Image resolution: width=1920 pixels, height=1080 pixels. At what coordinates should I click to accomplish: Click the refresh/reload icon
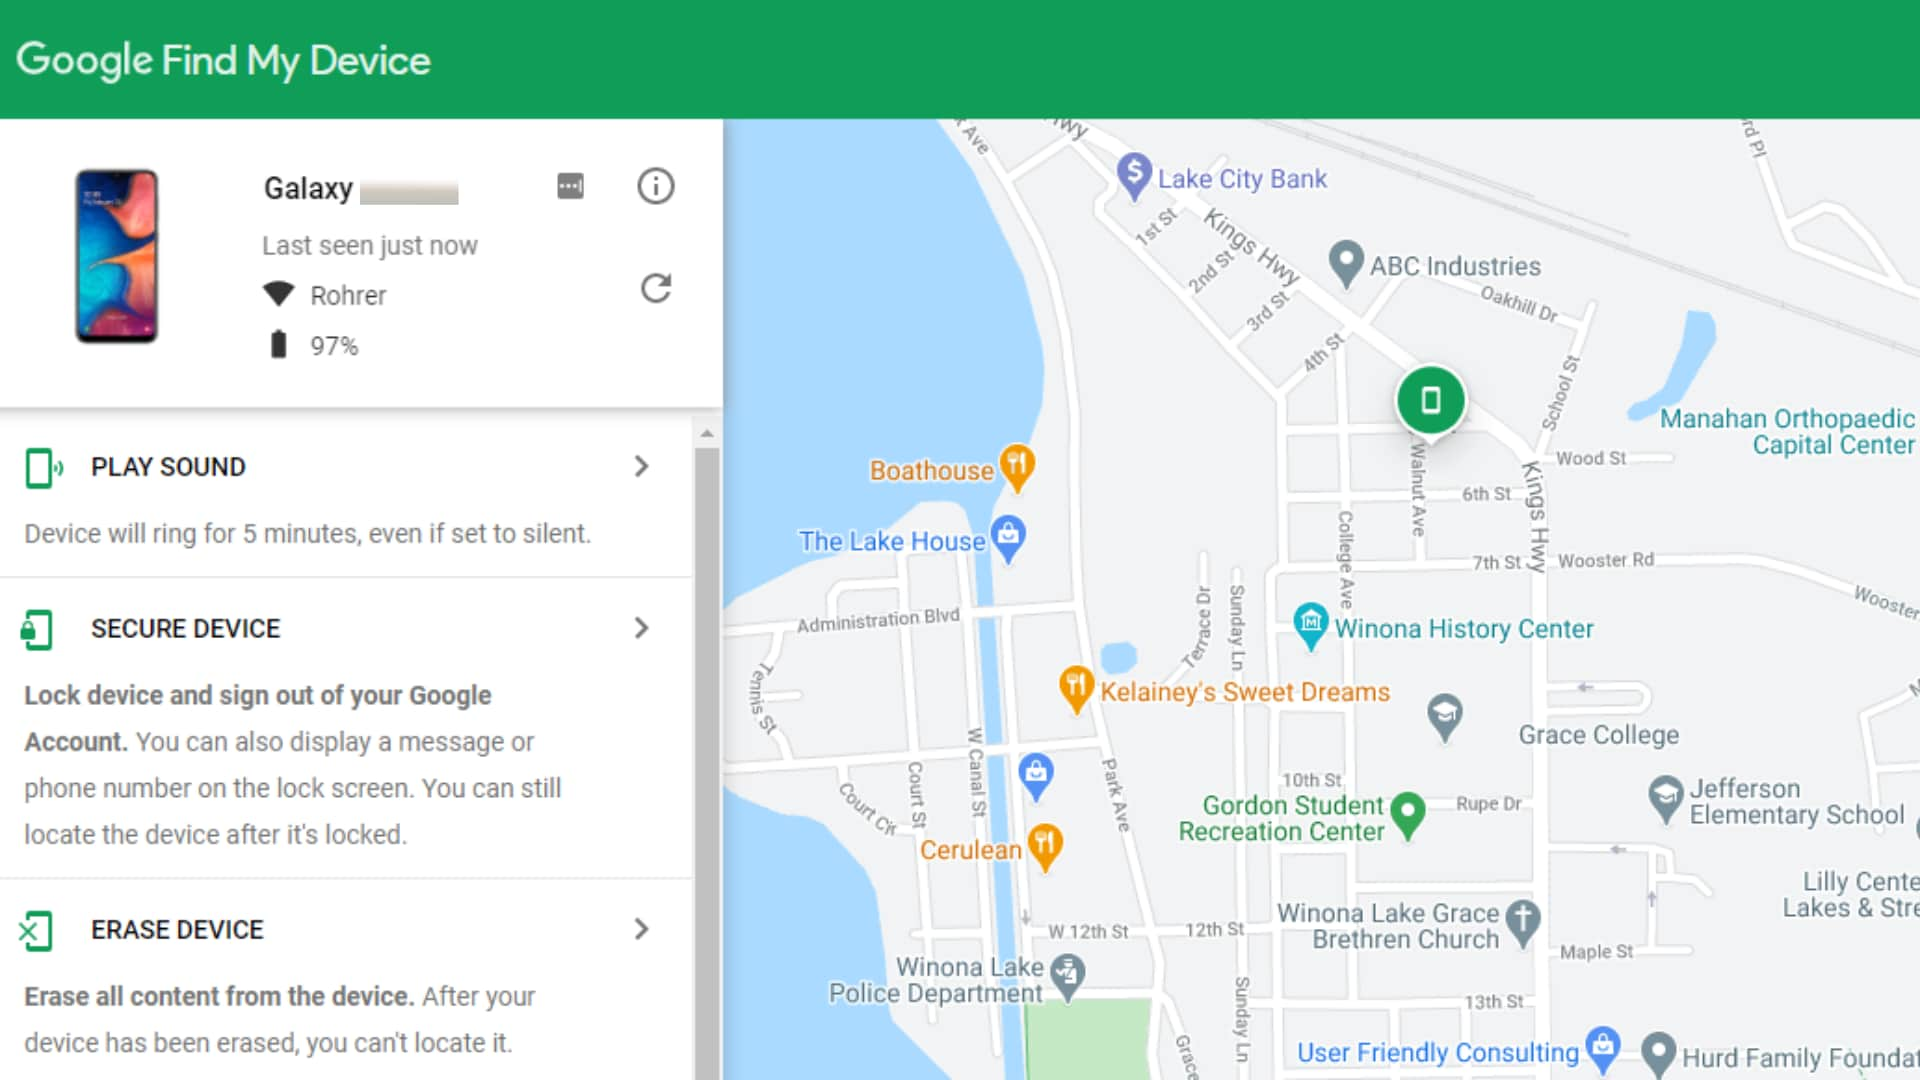click(655, 289)
